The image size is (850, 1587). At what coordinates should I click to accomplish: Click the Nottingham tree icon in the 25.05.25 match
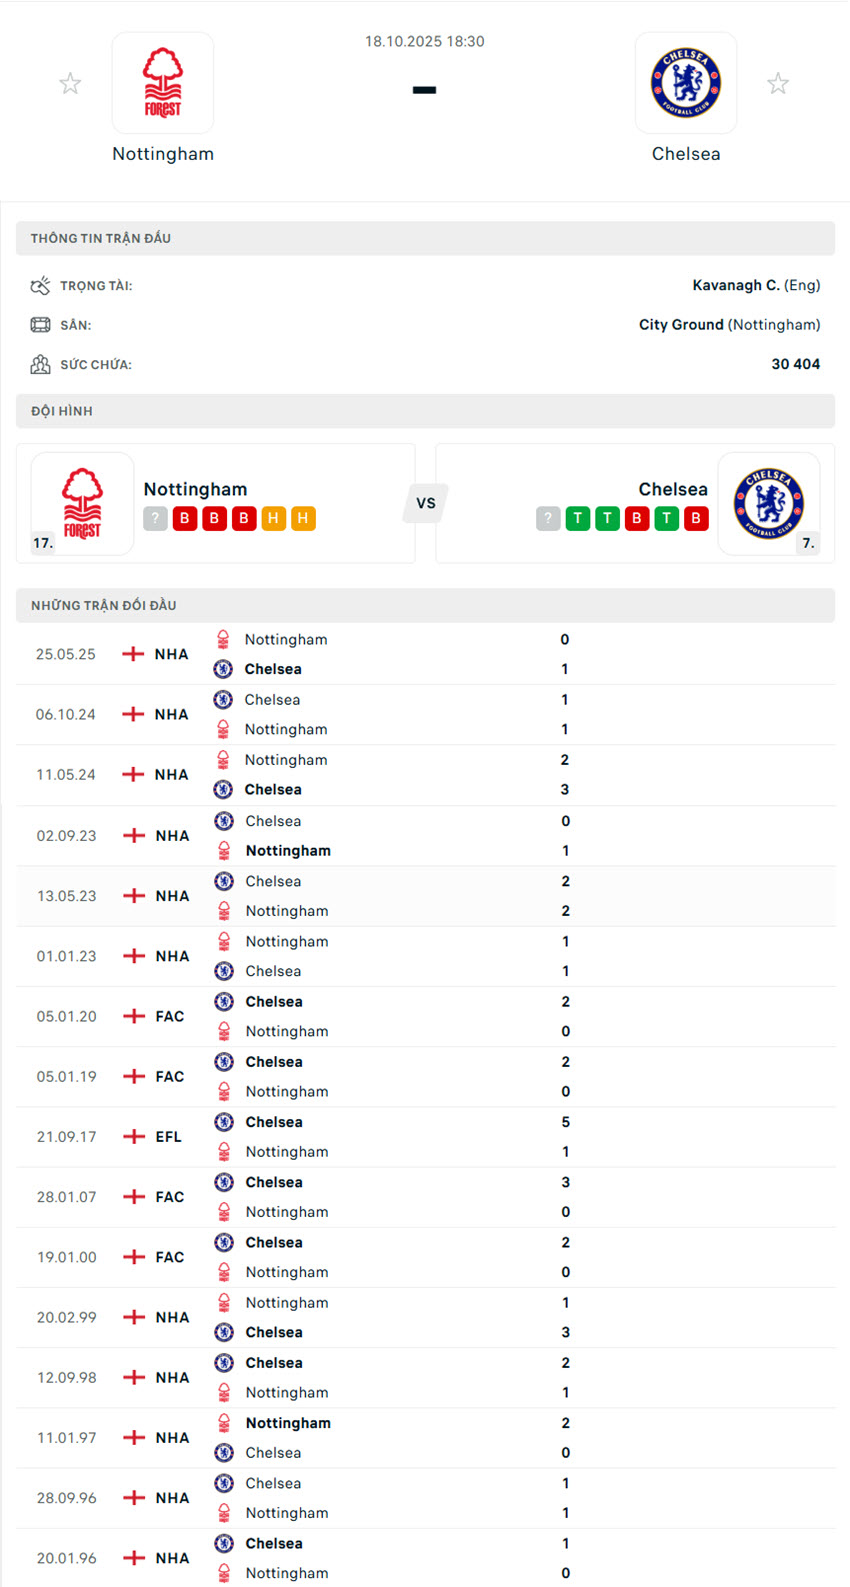(223, 639)
